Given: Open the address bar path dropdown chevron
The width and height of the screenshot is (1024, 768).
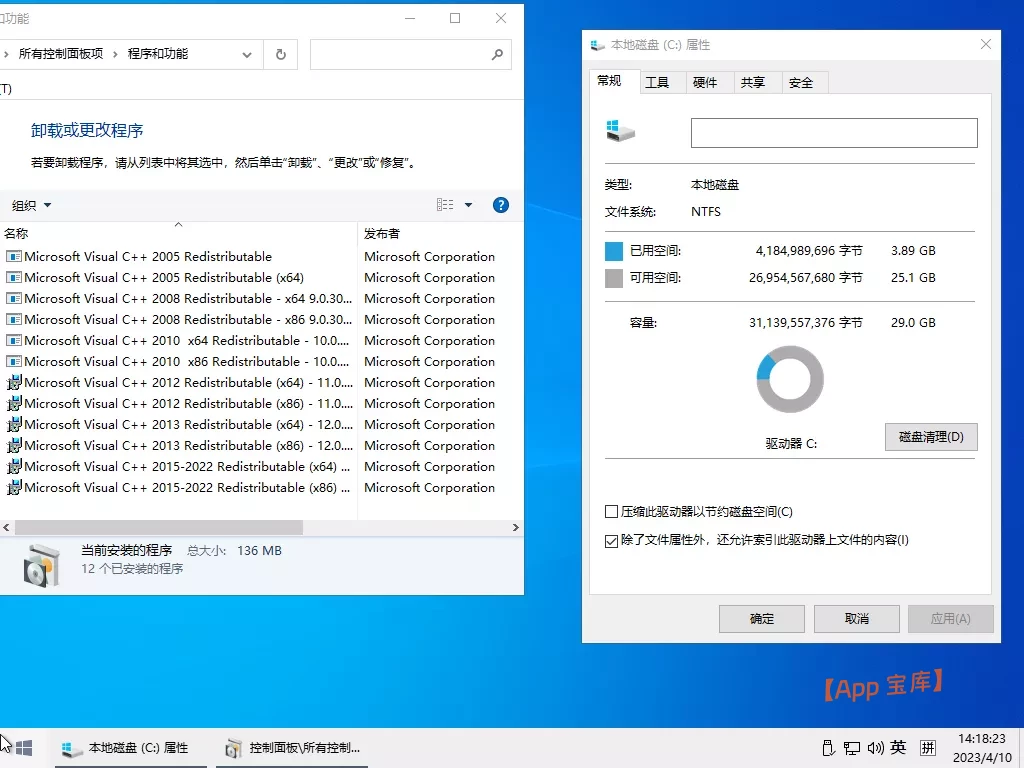Looking at the screenshot, I should (x=246, y=54).
